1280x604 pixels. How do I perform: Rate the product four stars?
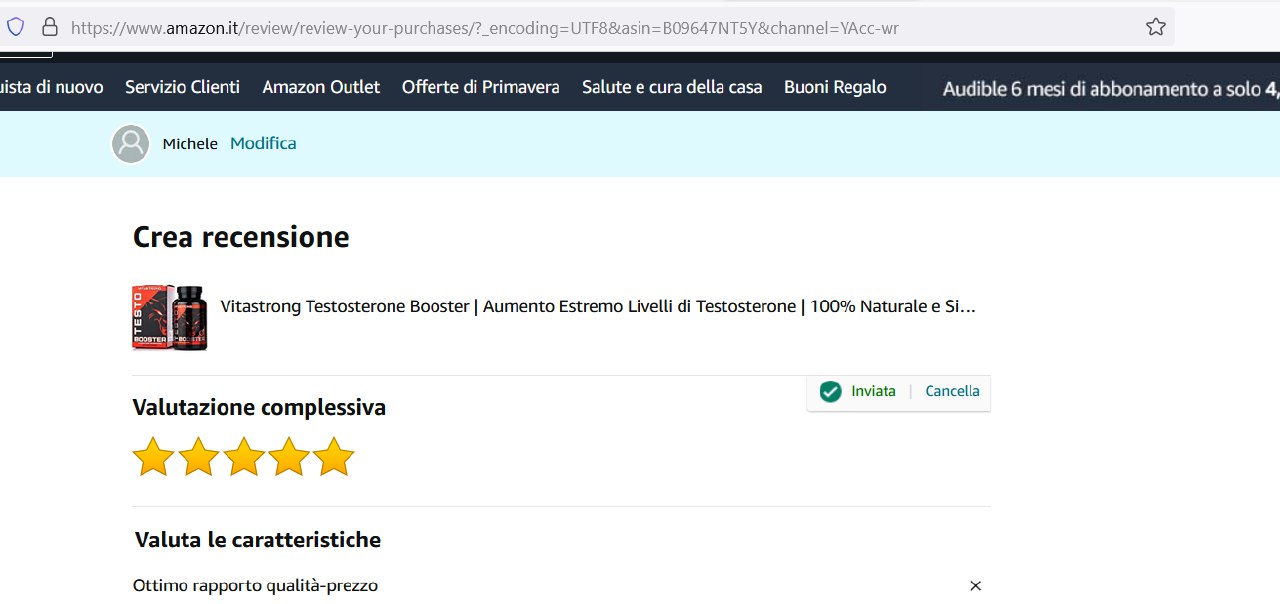[x=288, y=457]
